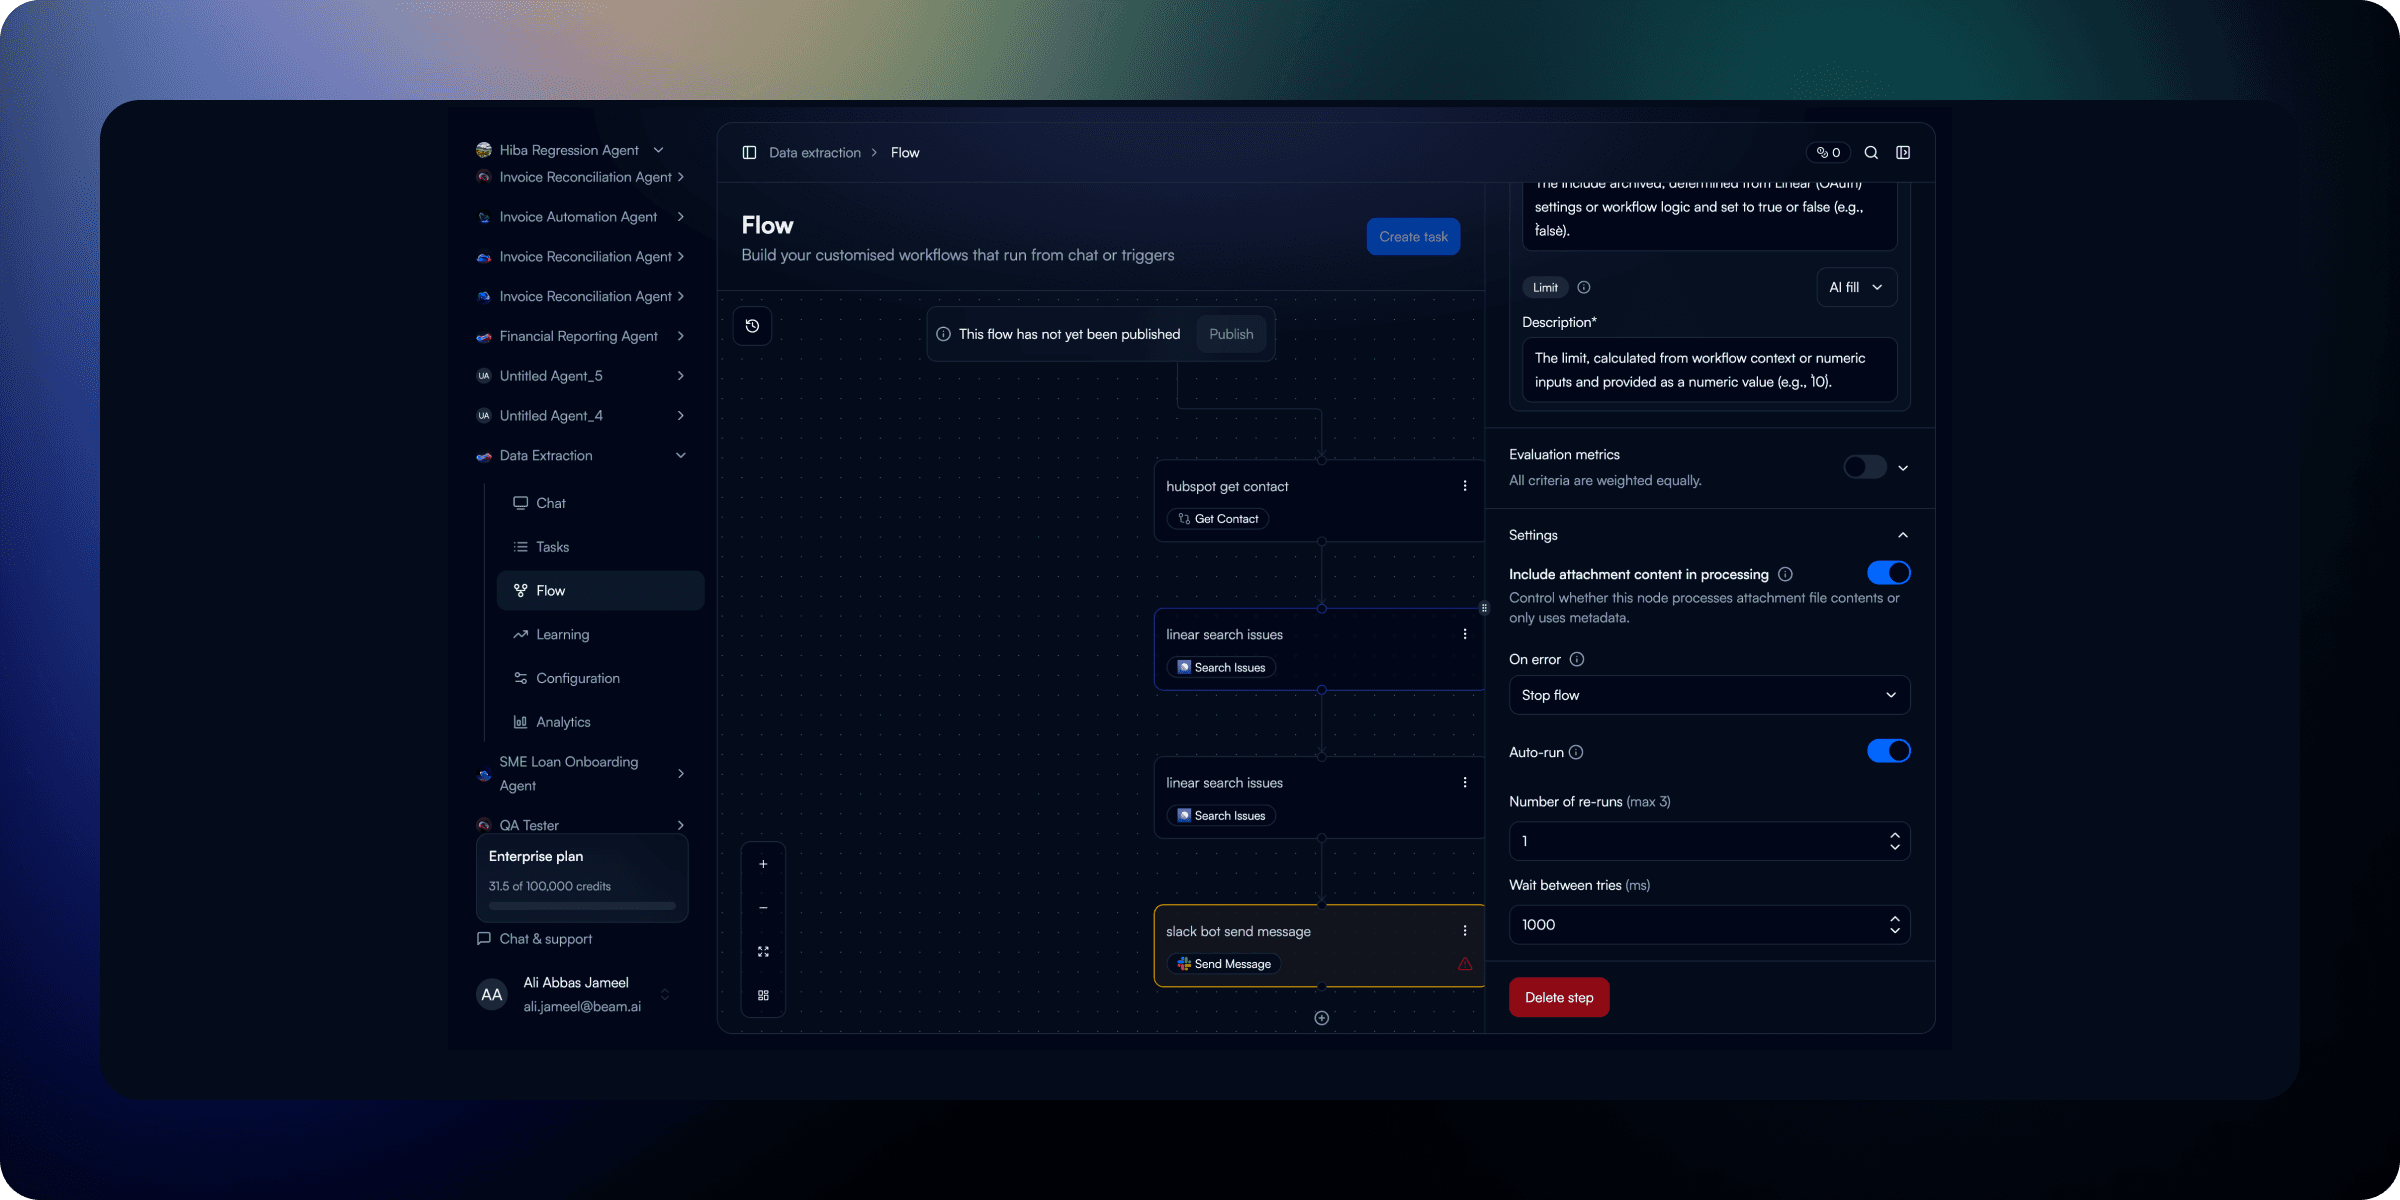Zoom out on the flow canvas
The width and height of the screenshot is (2400, 1200).
pos(763,908)
